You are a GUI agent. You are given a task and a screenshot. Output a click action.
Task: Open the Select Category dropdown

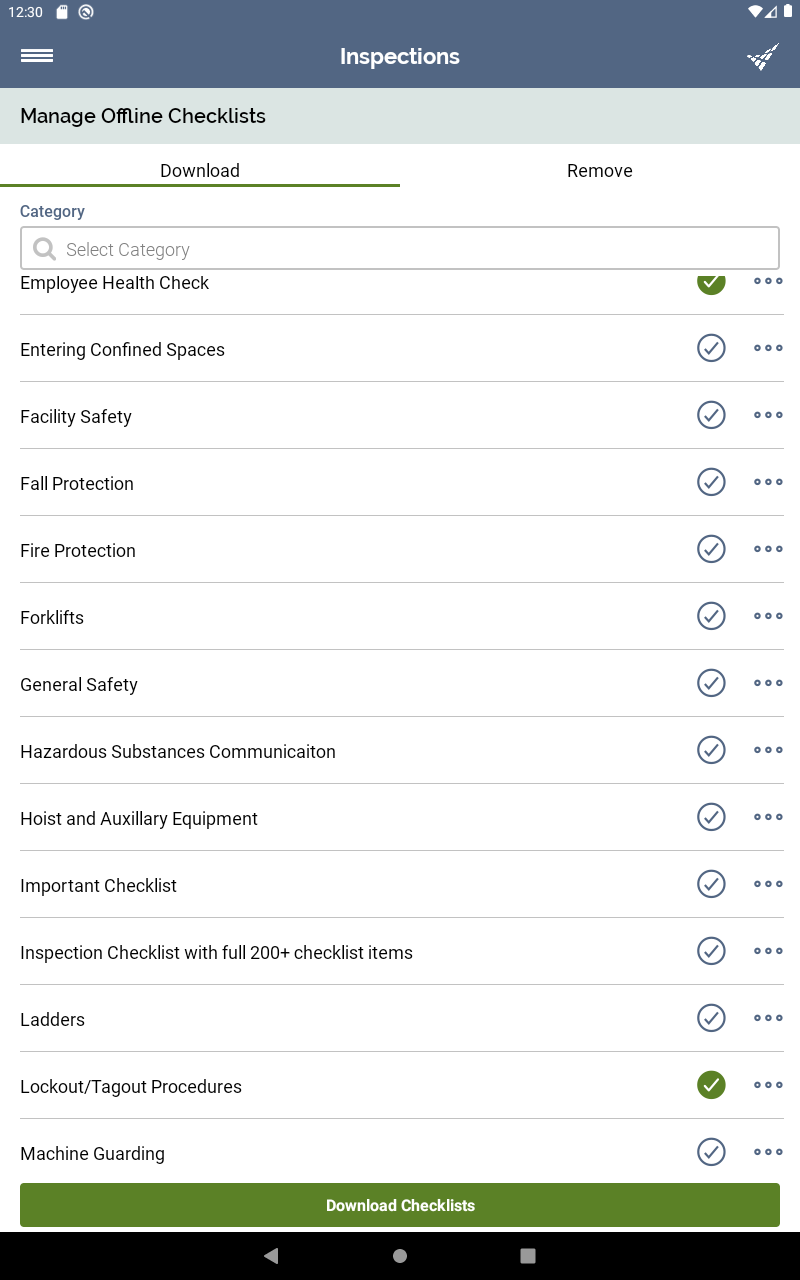point(400,249)
